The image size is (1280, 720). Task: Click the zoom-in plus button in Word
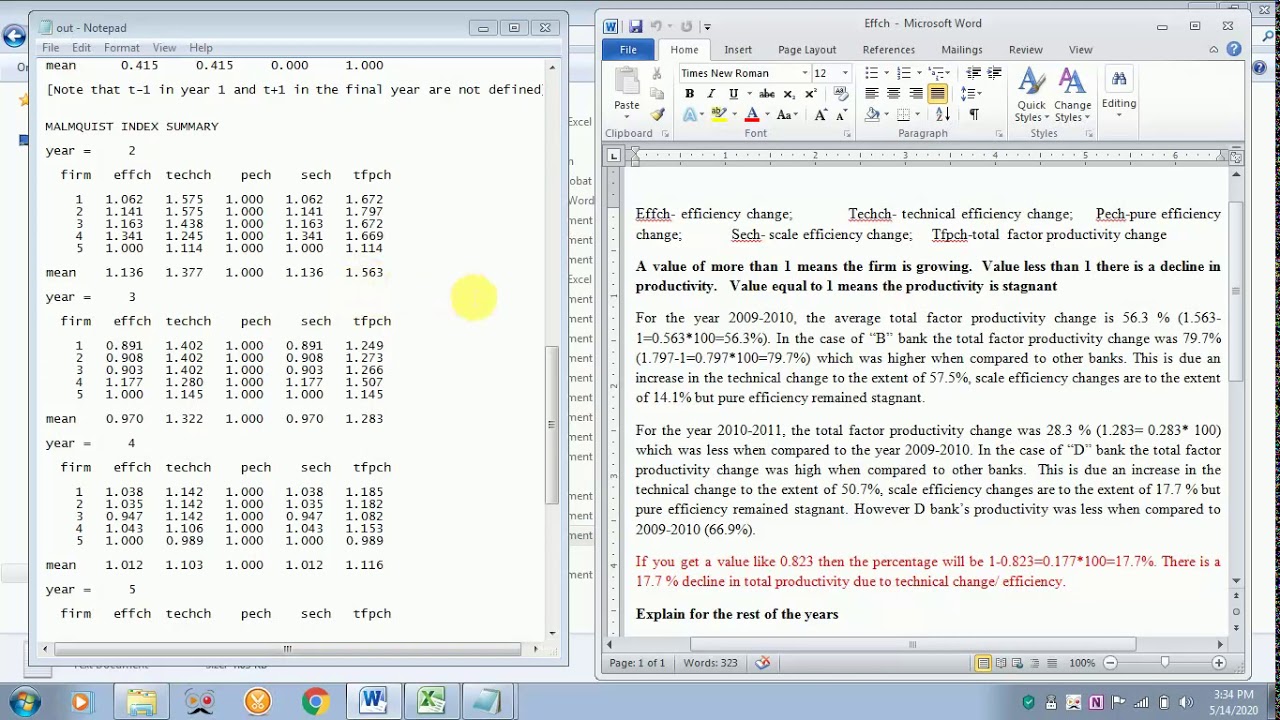click(x=1218, y=663)
